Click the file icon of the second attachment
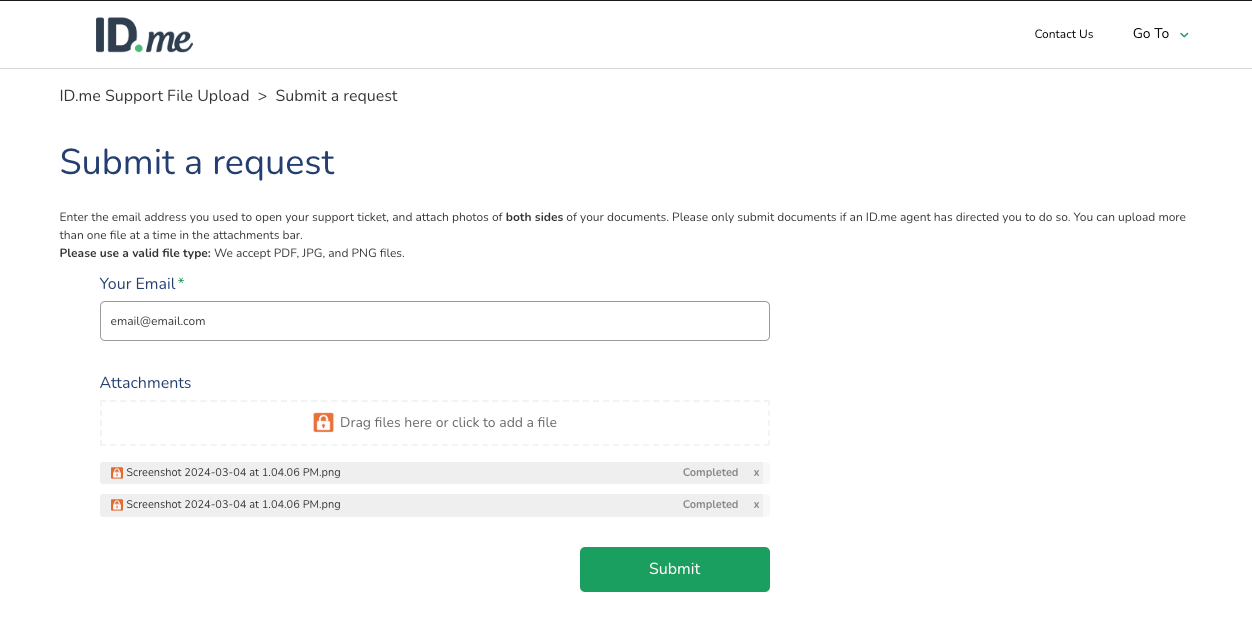Viewport: 1252px width, 637px height. [x=117, y=505]
